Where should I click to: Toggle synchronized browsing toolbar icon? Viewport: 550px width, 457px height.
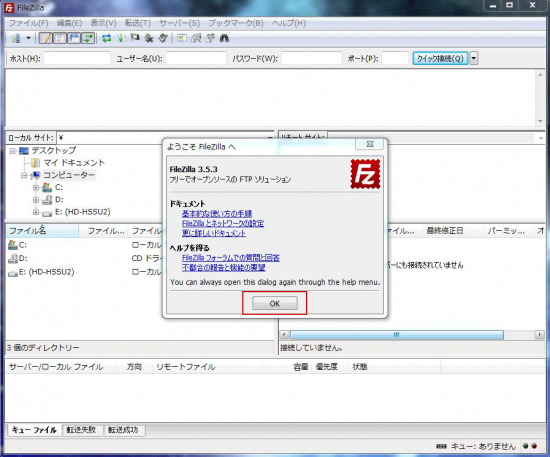210,38
